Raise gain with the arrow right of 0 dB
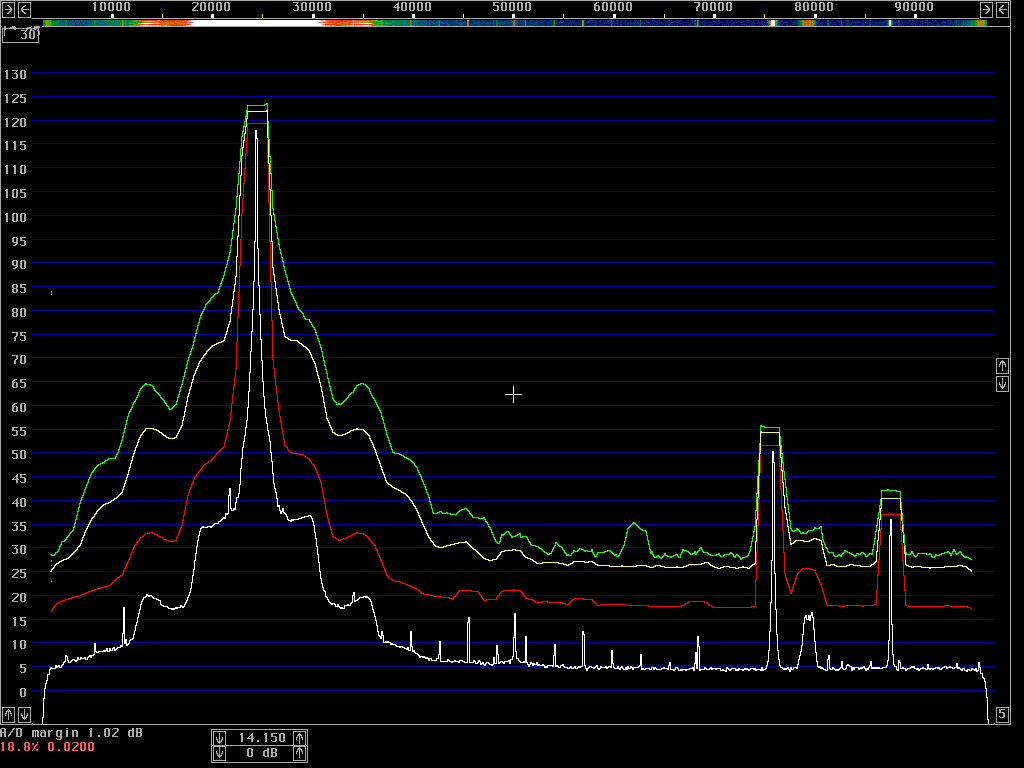This screenshot has width=1024, height=768. [x=299, y=754]
